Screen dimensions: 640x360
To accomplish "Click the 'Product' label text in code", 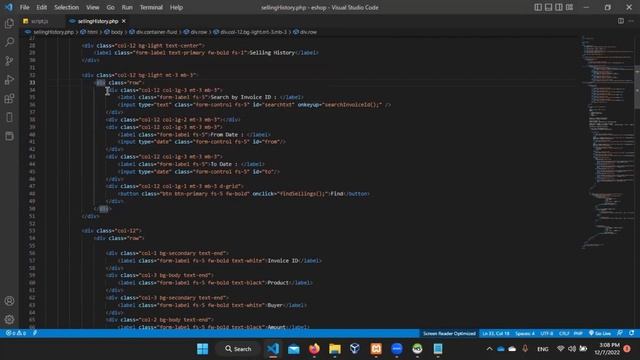I will [278, 282].
